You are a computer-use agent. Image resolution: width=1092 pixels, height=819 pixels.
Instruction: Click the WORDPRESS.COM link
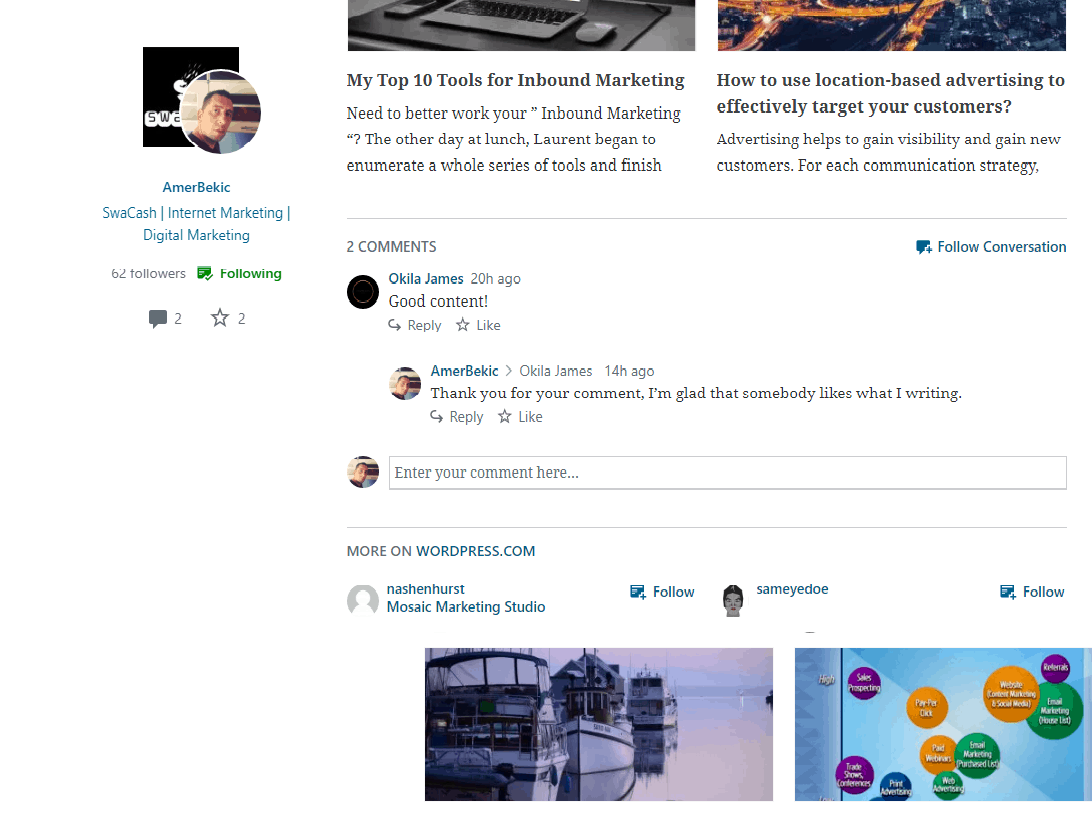click(476, 551)
